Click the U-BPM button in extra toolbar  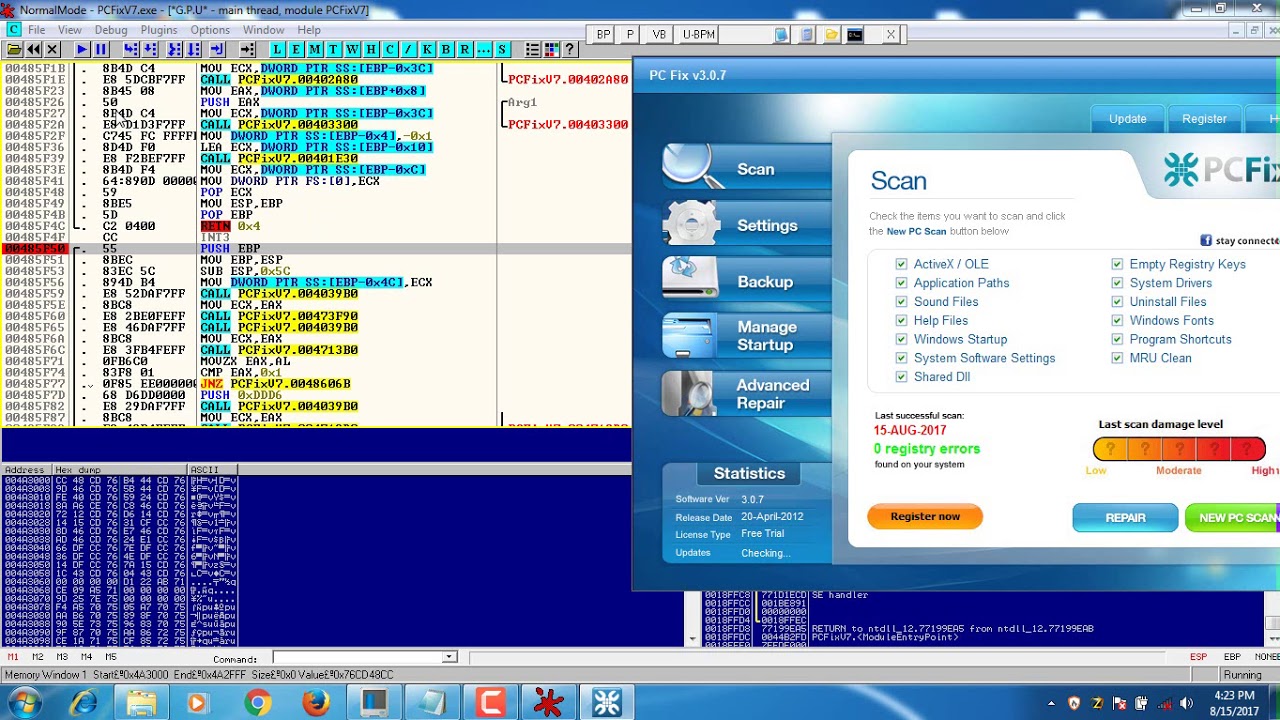point(698,34)
